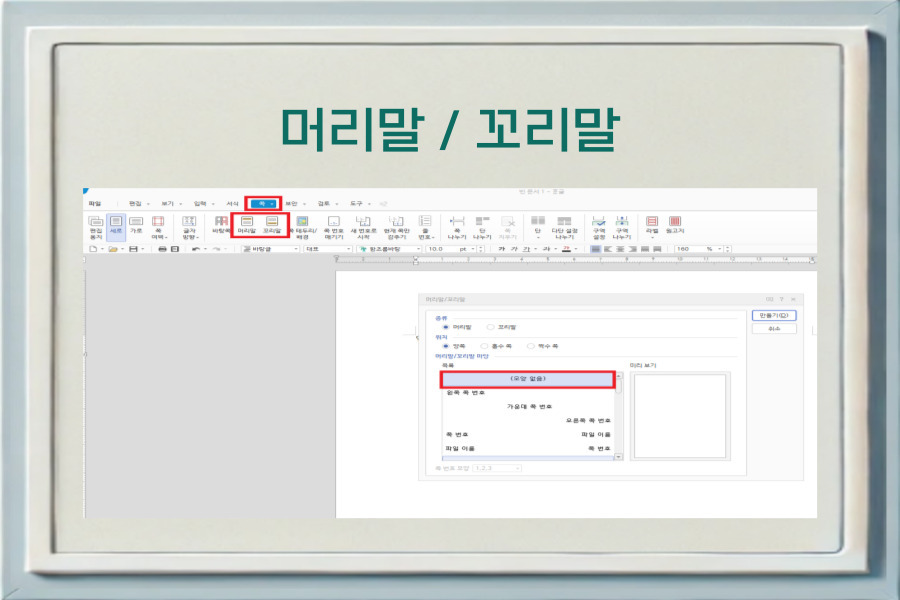Select the 머리말 radio button in dialog
Screen dimensions: 900x600
pos(445,327)
